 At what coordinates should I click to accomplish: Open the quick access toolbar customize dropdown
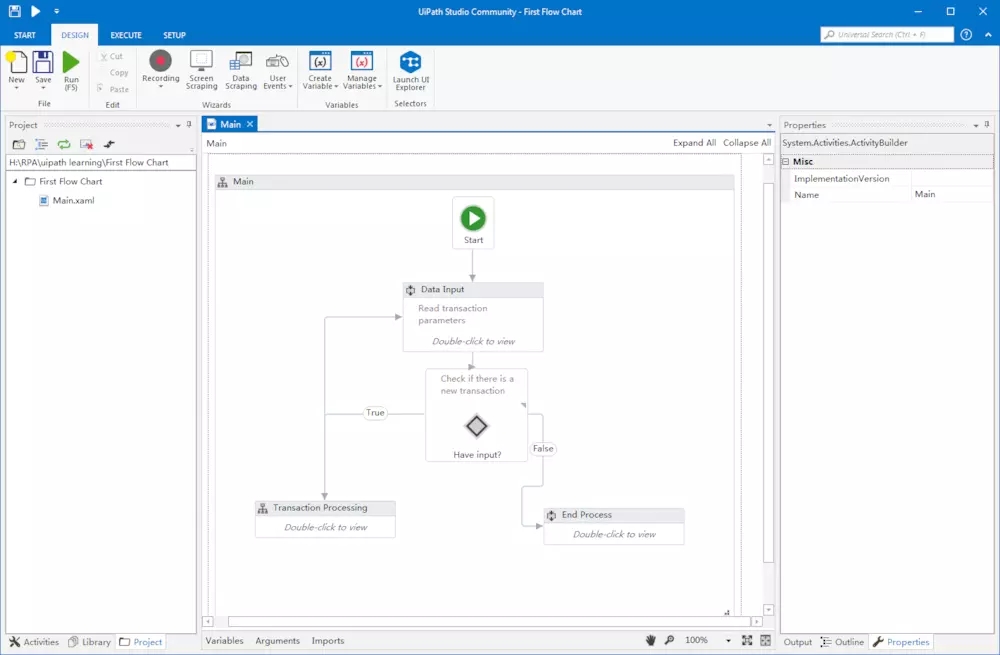point(56,11)
